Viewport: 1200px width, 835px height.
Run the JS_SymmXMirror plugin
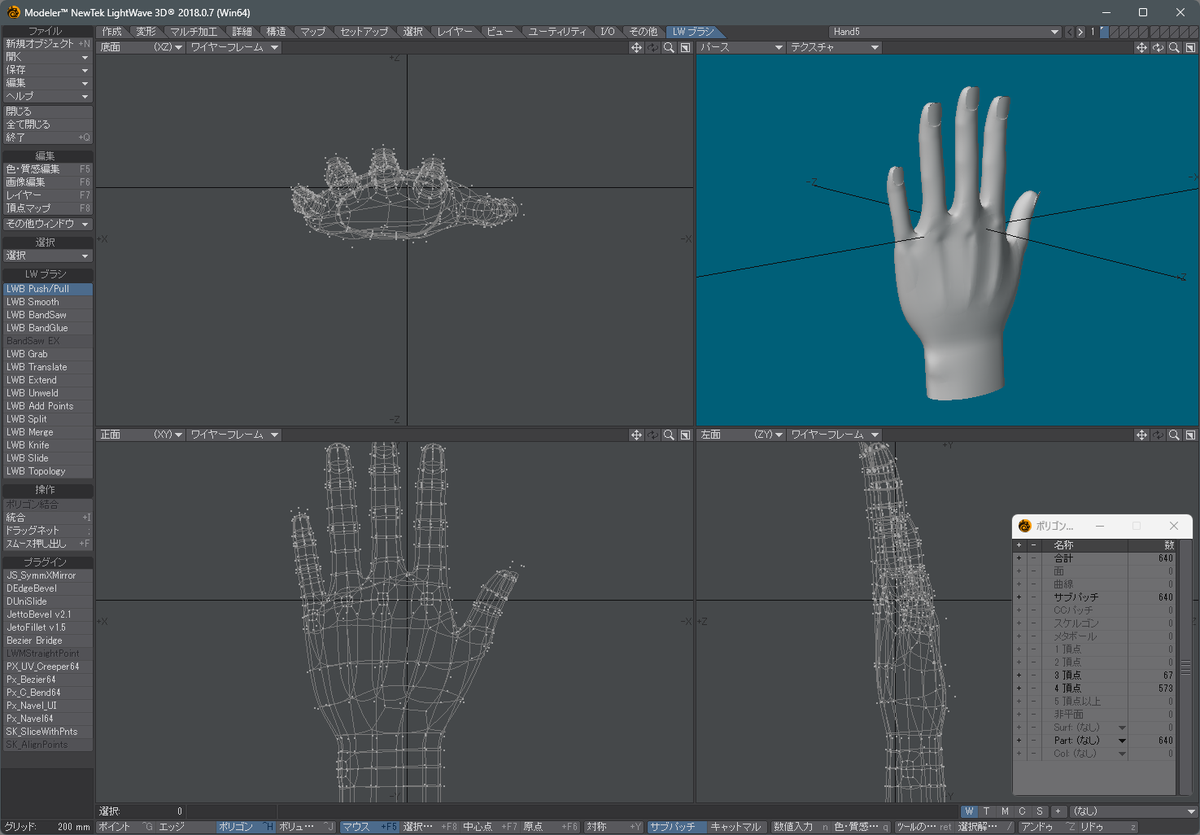click(47, 575)
